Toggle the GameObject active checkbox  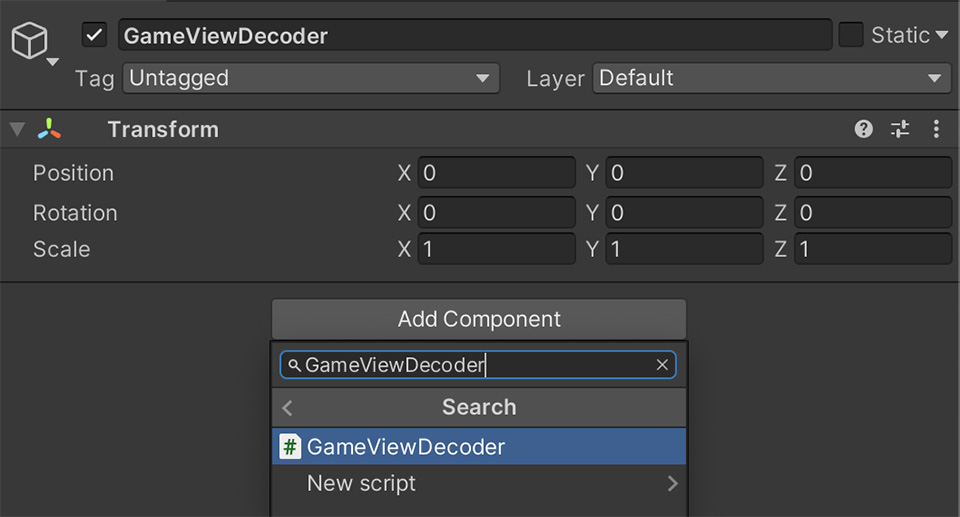(x=95, y=36)
